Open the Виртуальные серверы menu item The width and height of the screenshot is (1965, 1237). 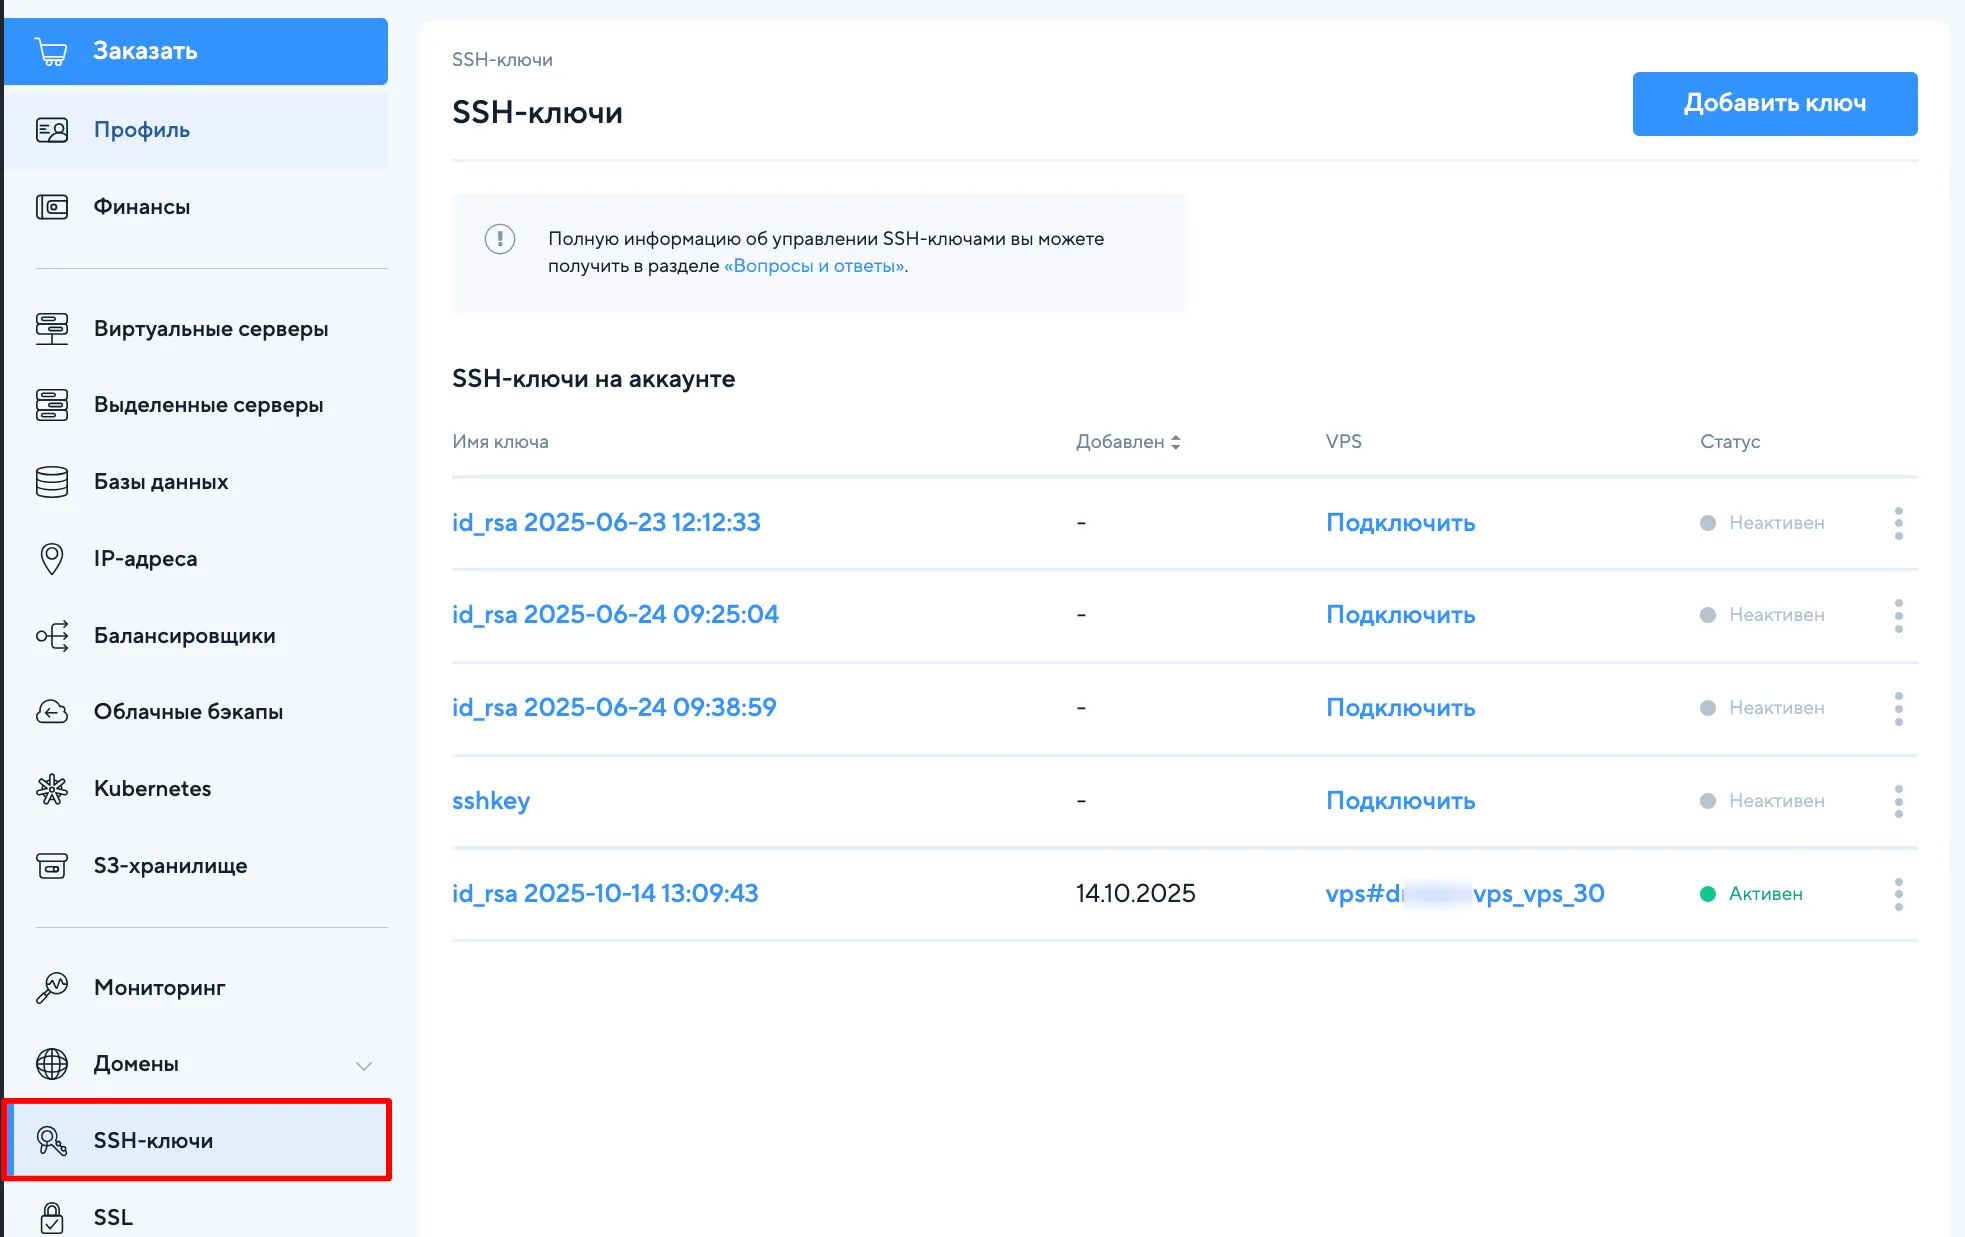(210, 329)
